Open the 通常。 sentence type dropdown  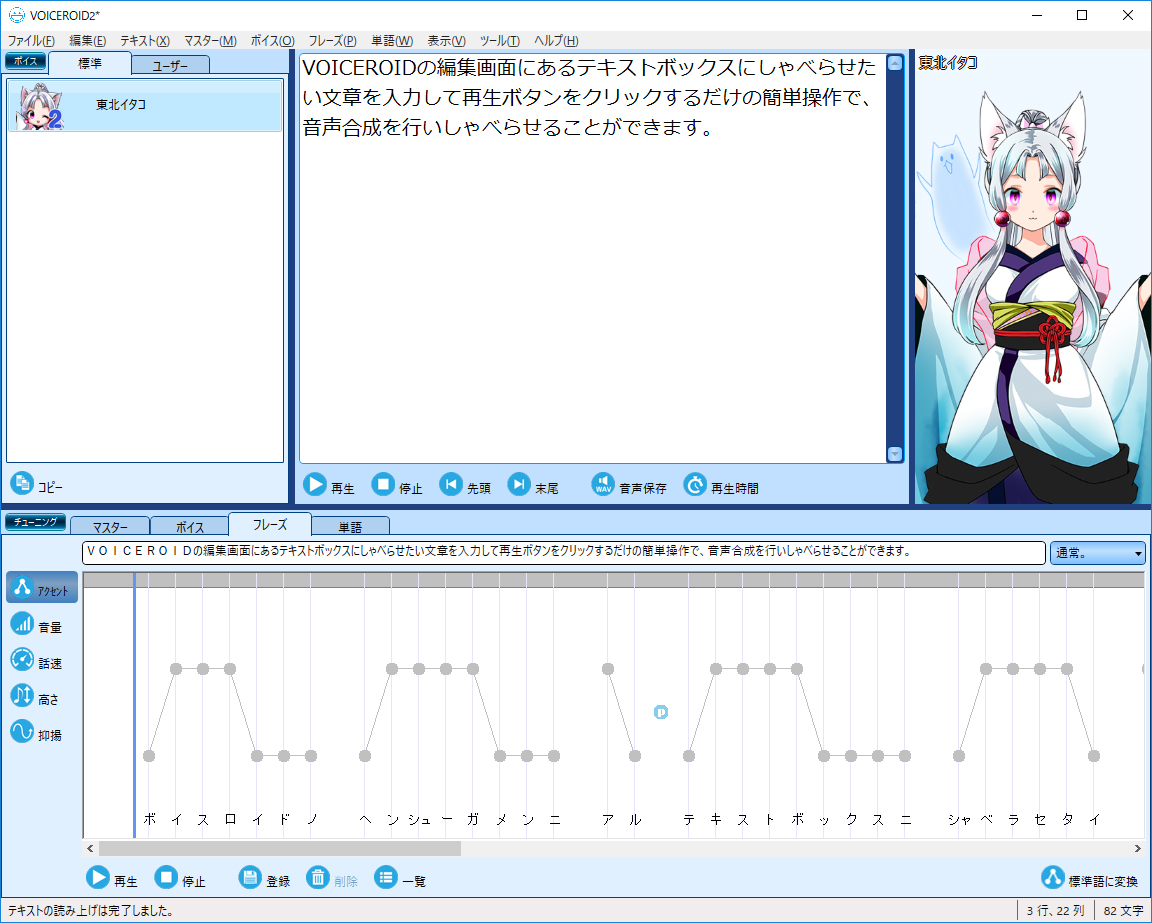click(1098, 553)
